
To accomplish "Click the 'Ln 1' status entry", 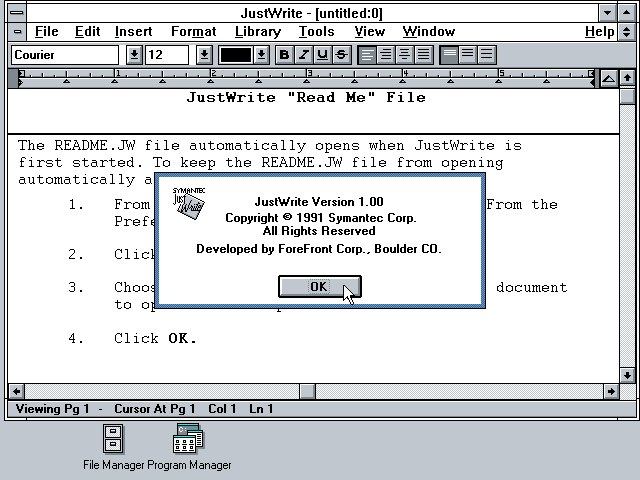I will (261, 409).
